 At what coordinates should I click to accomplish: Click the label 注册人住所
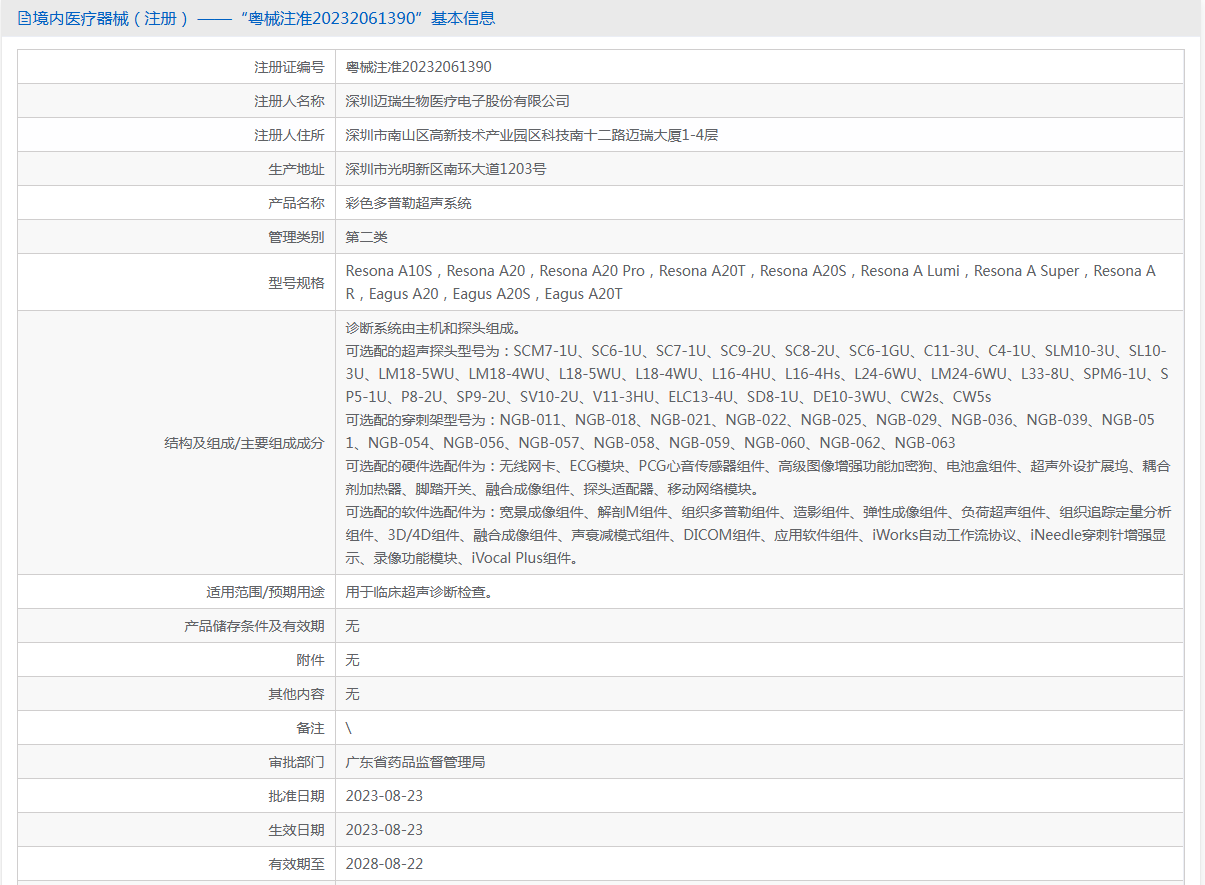[290, 135]
